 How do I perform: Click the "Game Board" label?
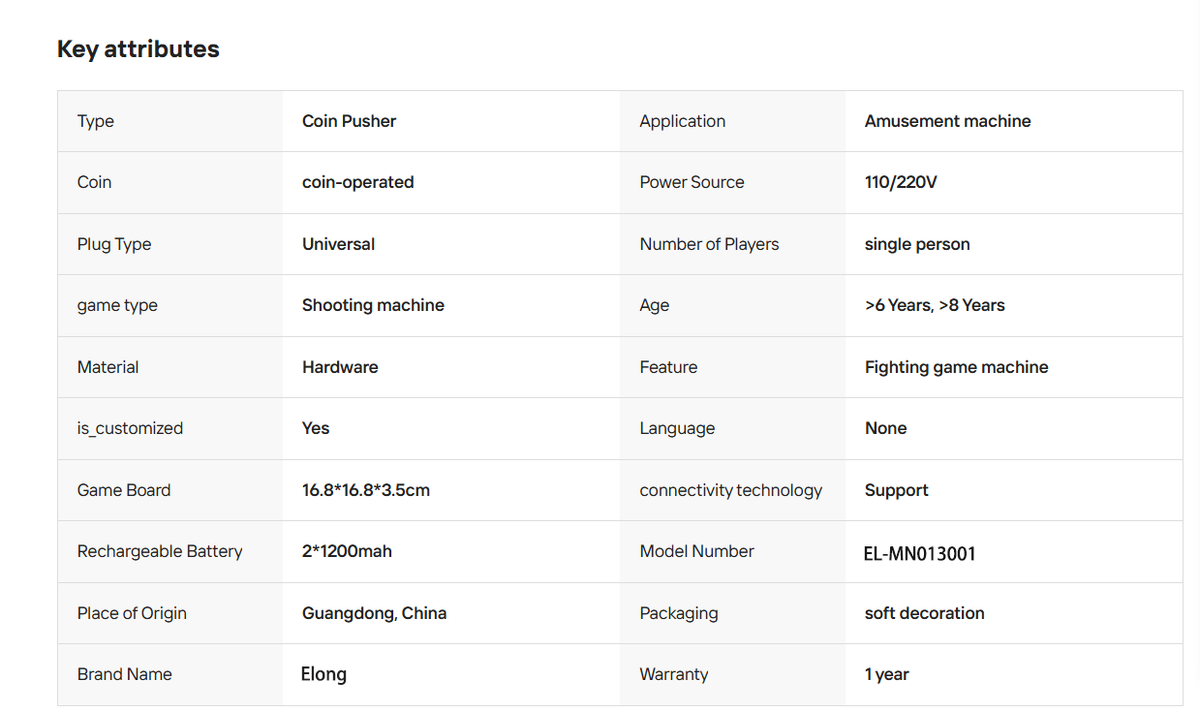point(124,490)
